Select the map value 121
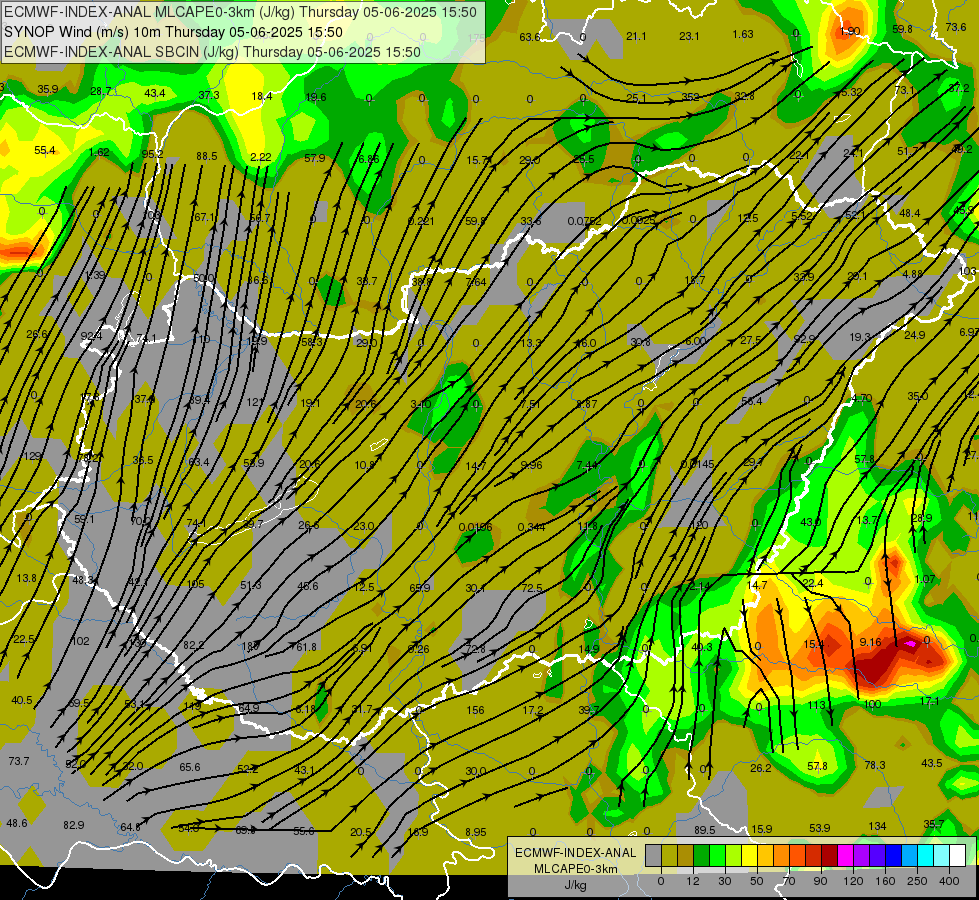The height and width of the screenshot is (900, 979). [x=255, y=402]
